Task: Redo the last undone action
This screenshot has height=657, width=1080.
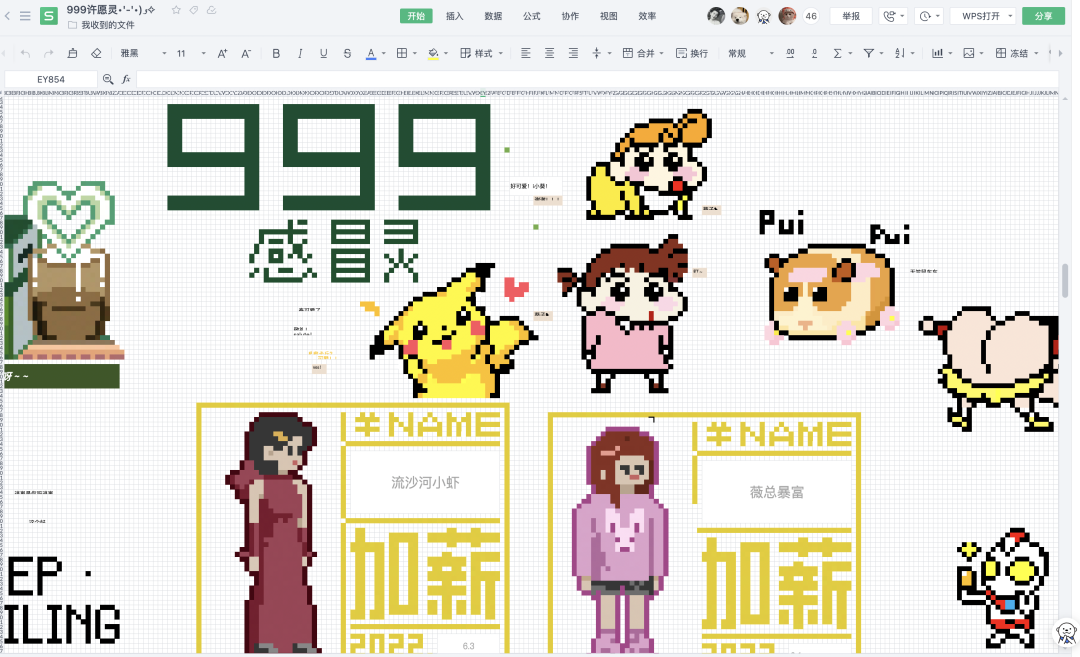Action: point(48,53)
